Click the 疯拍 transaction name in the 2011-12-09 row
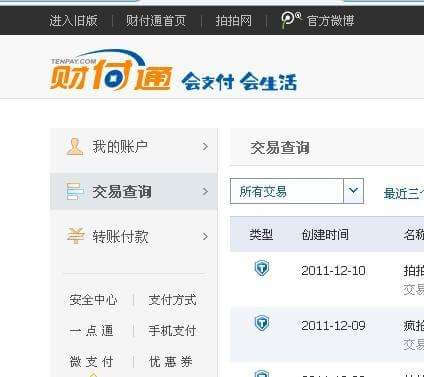The width and height of the screenshot is (424, 377). (x=414, y=326)
